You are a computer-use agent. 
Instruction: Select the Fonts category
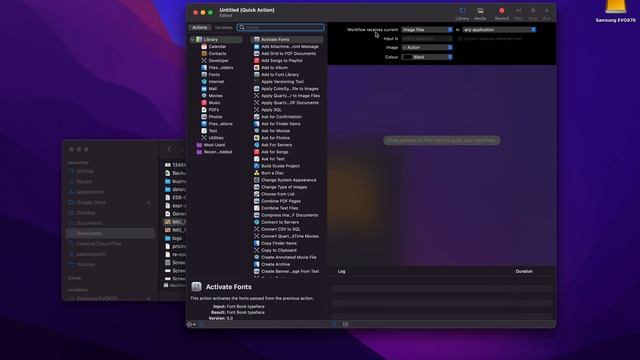point(210,75)
